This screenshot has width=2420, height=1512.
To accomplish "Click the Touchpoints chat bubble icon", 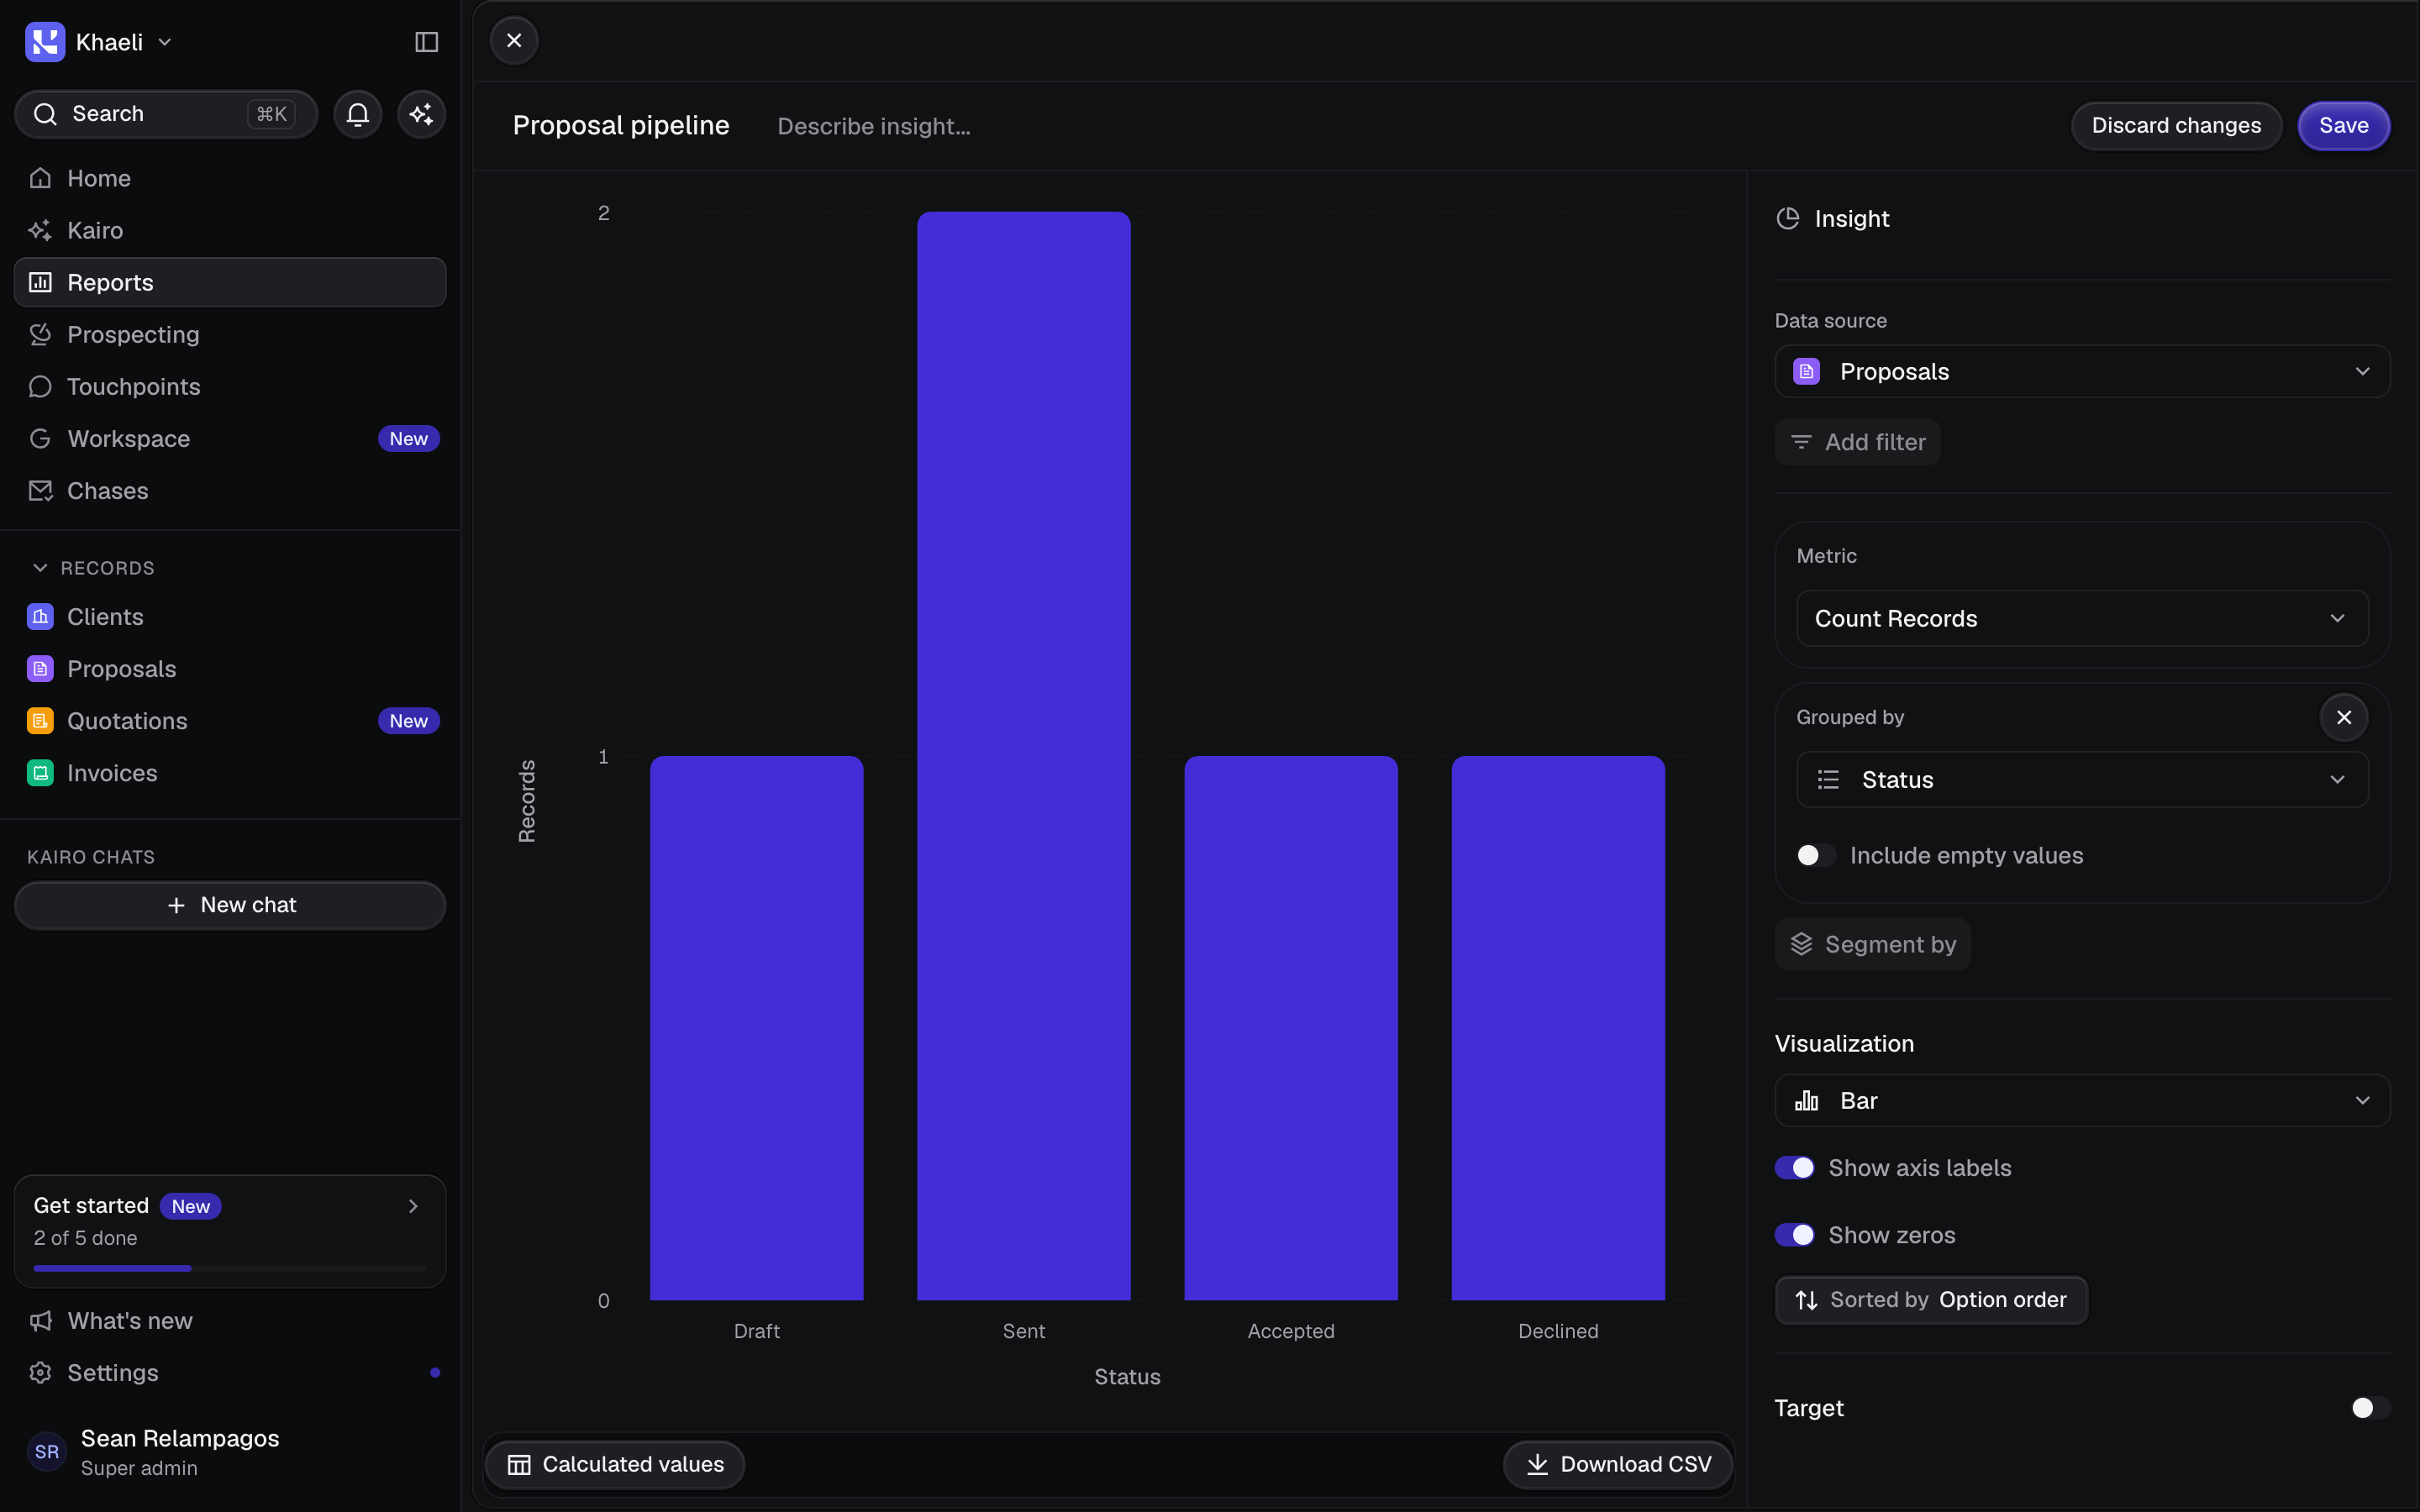I will pyautogui.click(x=40, y=387).
